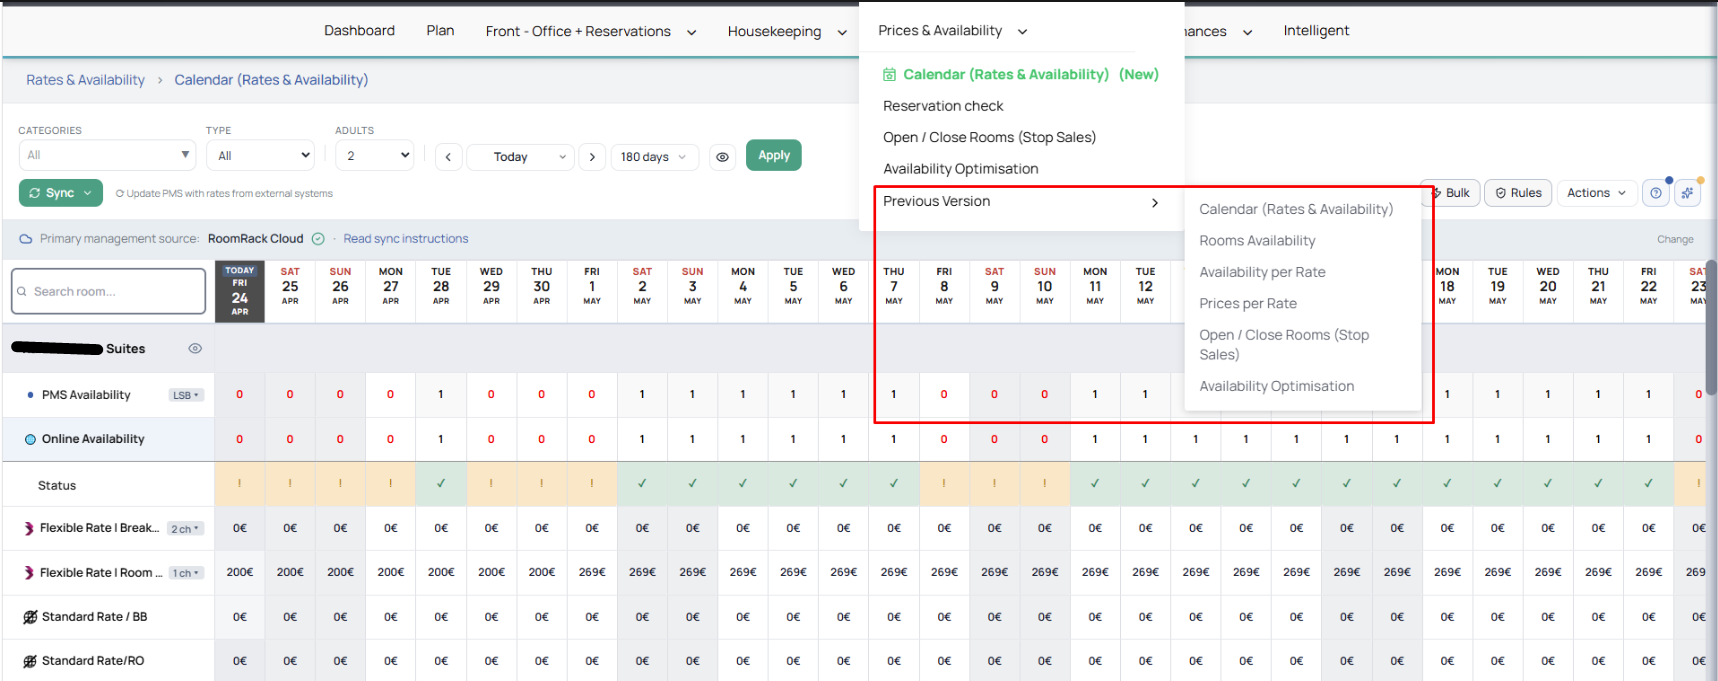Toggle the eye icon beside Apply
Viewport: 1718px width, 681px height.
[x=722, y=157]
